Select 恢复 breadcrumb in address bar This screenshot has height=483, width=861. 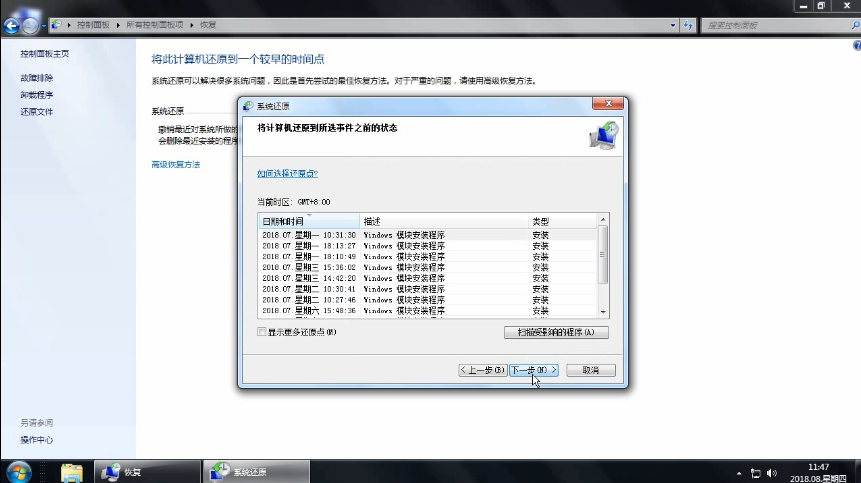coord(208,25)
